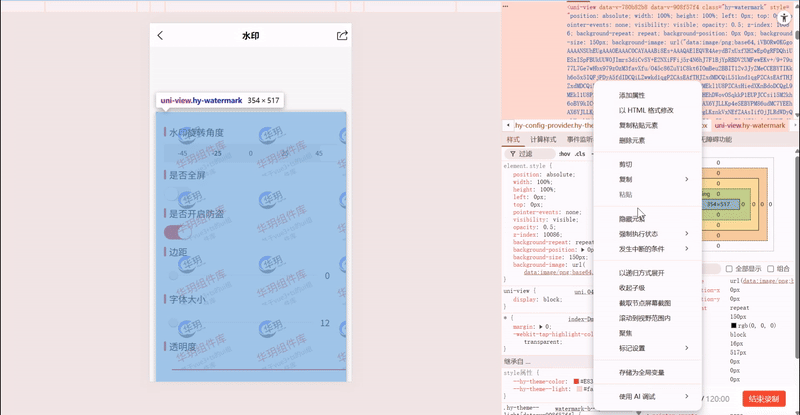Tap the back arrow in the 水印 page header

pyautogui.click(x=160, y=35)
